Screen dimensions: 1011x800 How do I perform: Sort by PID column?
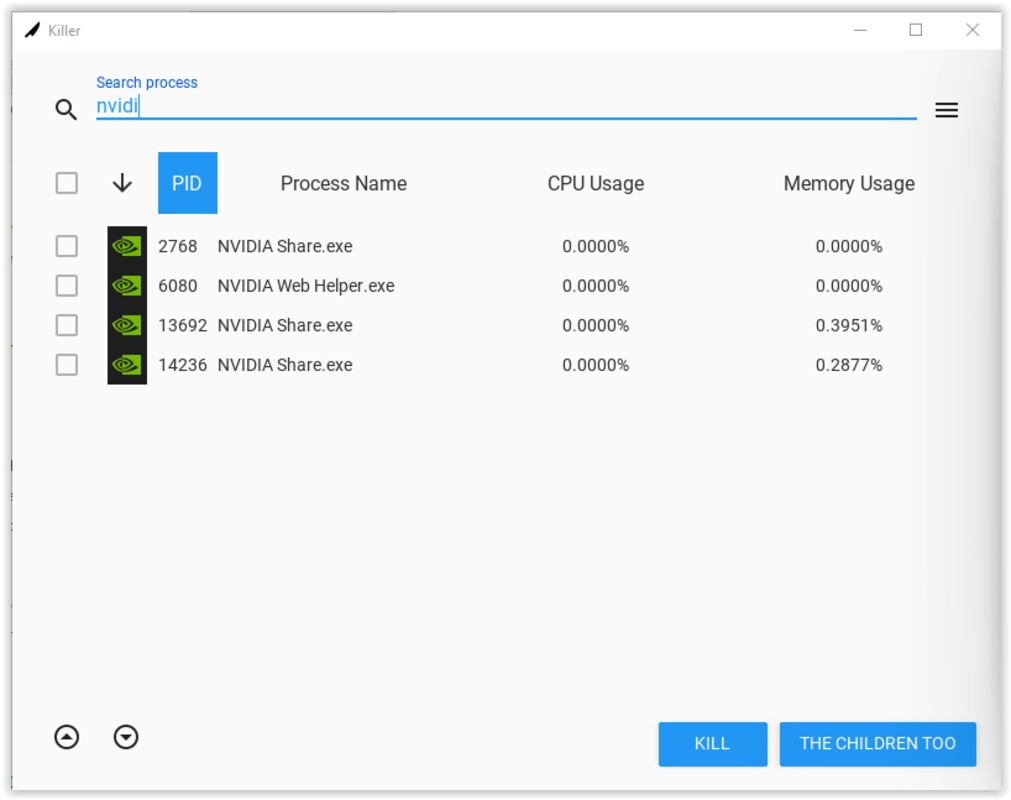click(188, 183)
